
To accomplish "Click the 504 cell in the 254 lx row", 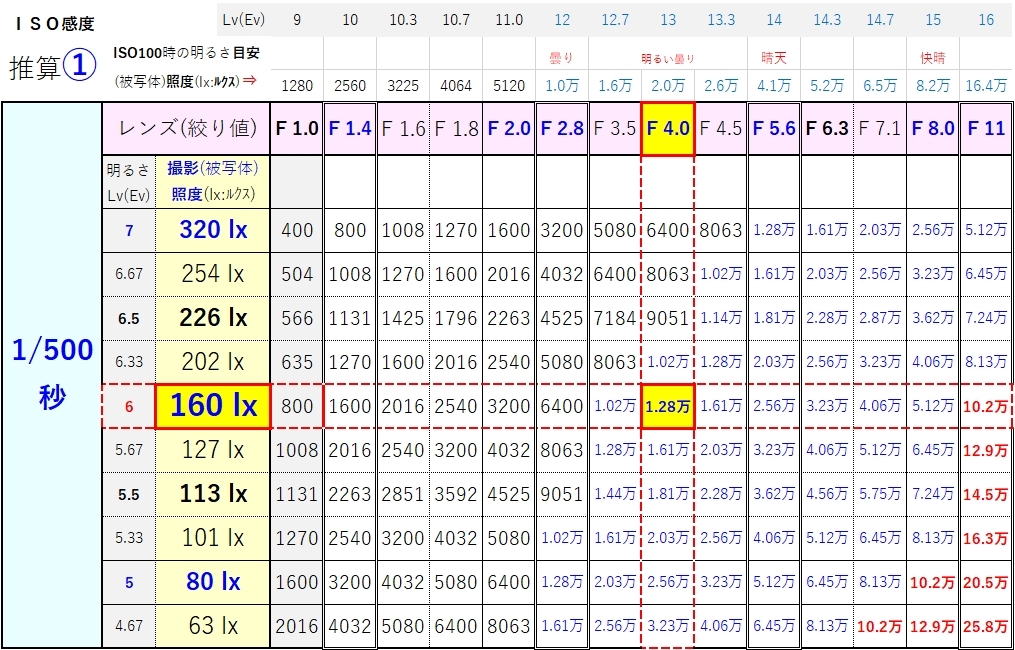I will 296,274.
